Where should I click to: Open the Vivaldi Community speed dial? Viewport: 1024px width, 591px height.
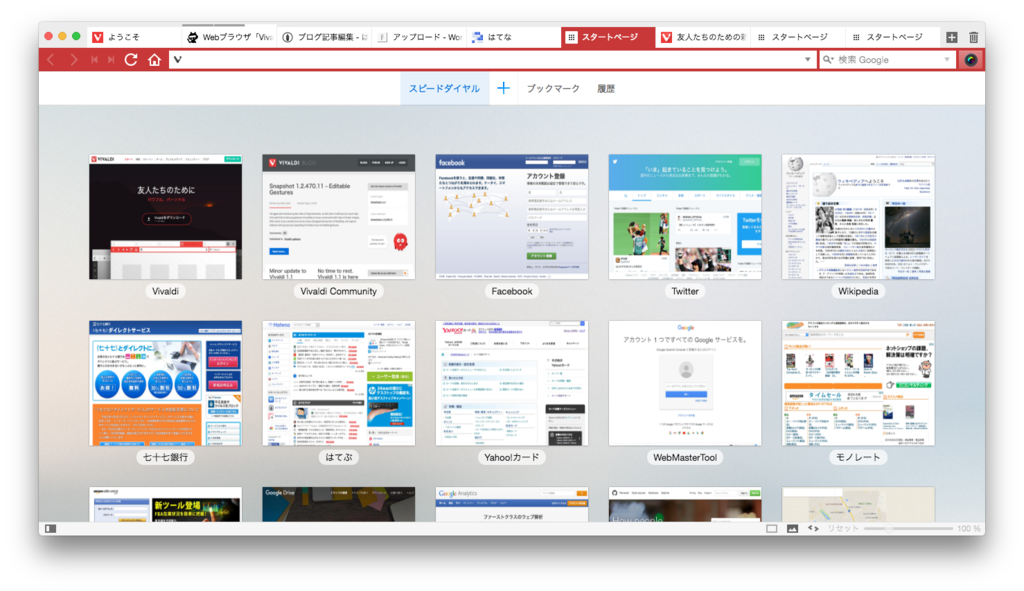338,217
